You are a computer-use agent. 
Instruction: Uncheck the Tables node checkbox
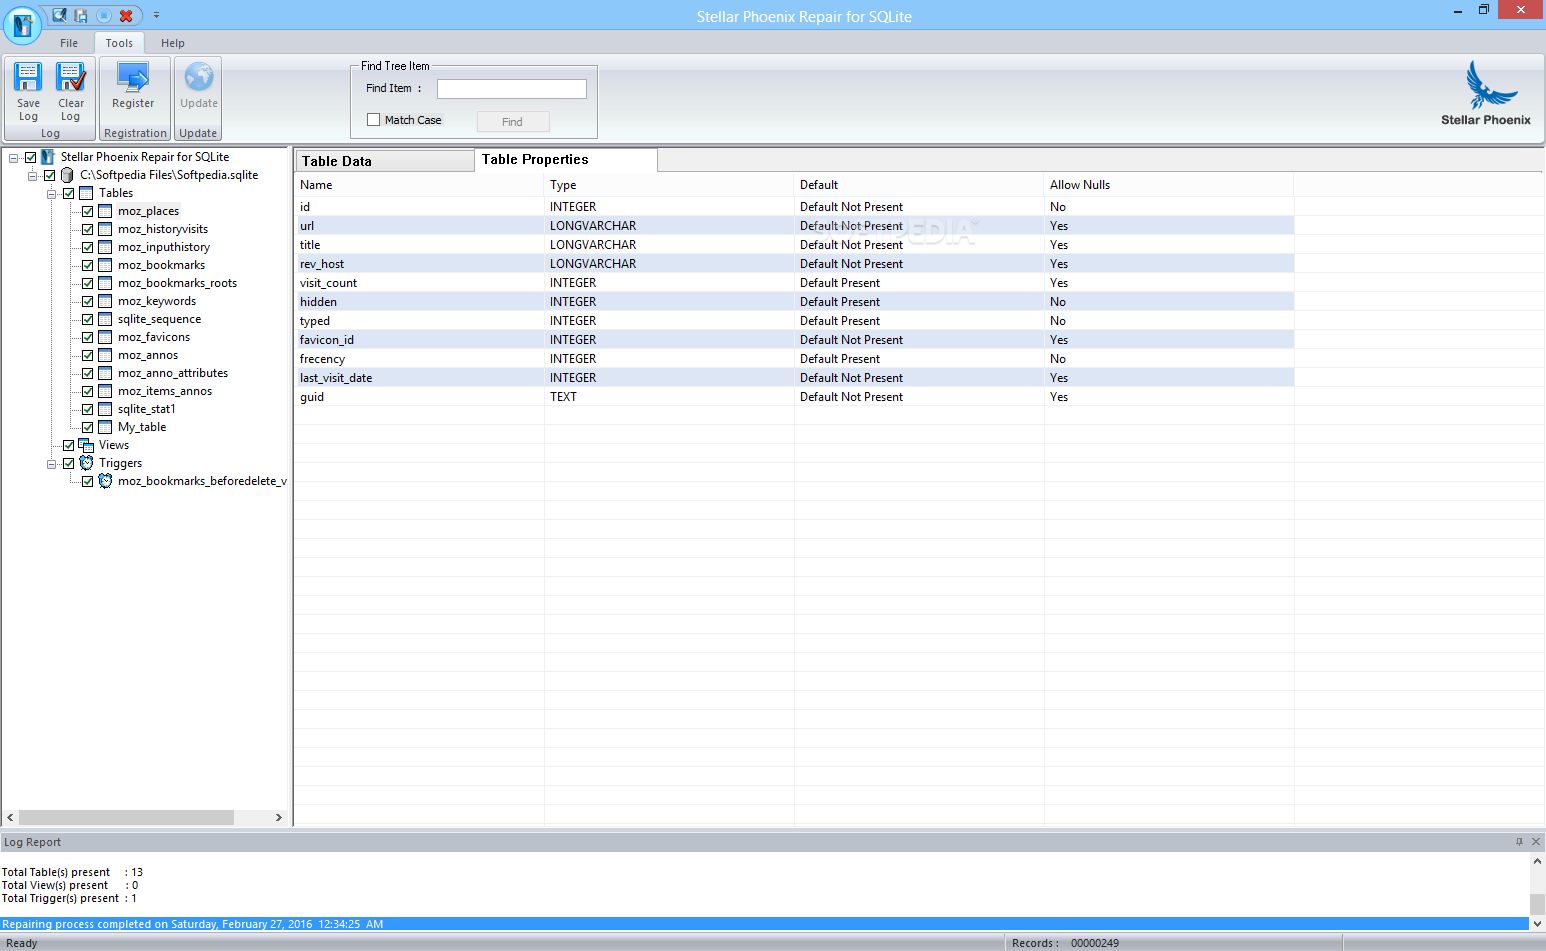(68, 193)
